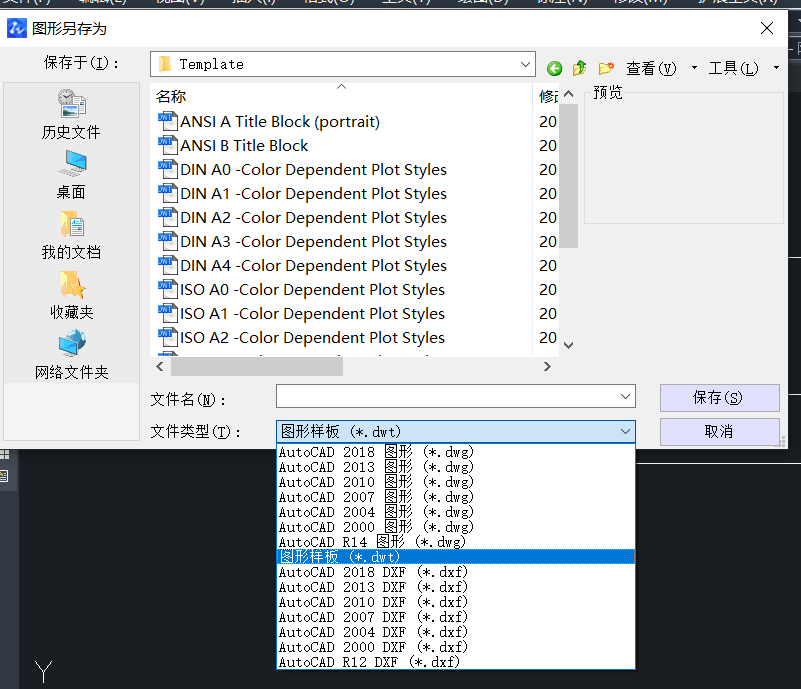
Task: Open the 收藏夹 favorites shortcut
Action: tap(71, 293)
